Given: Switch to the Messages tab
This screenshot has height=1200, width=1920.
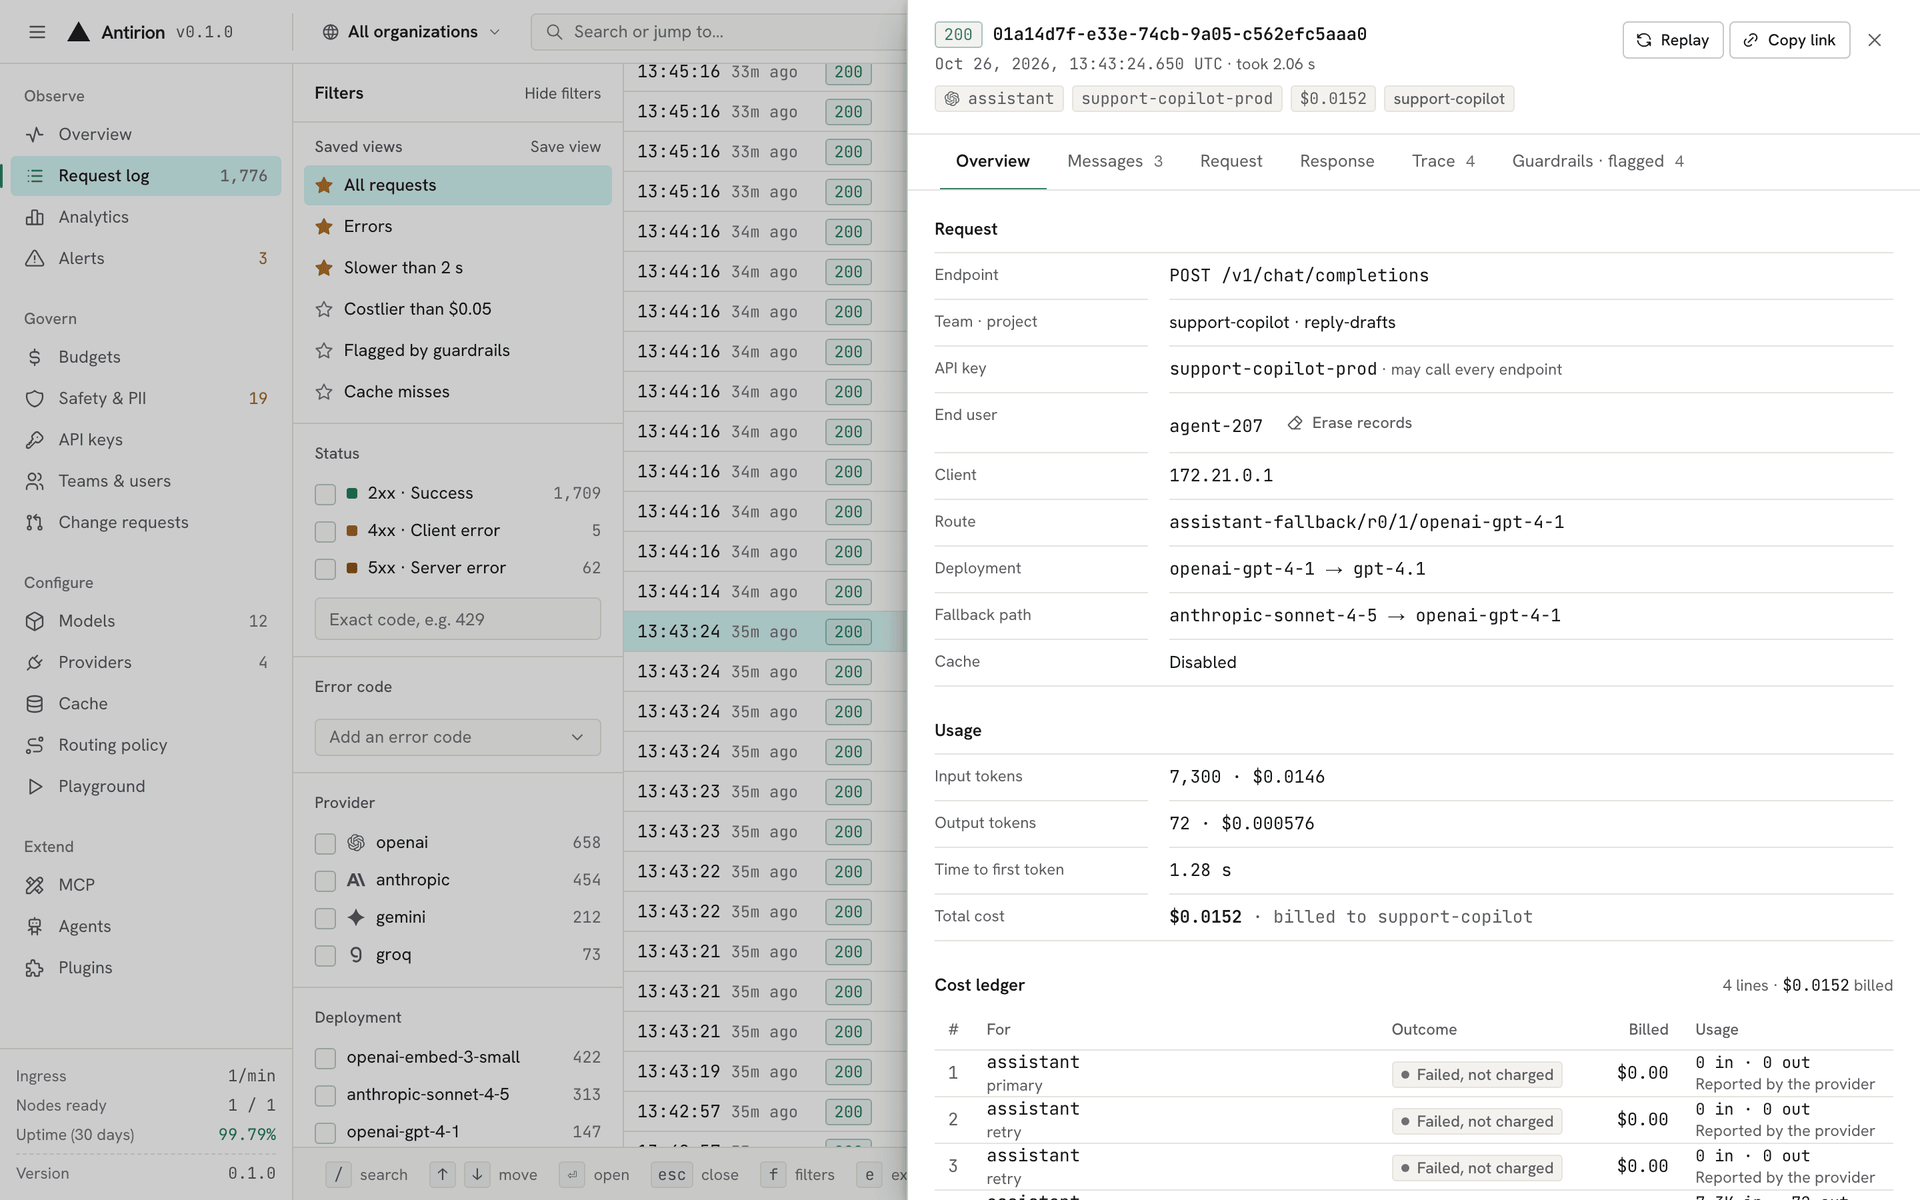Looking at the screenshot, I should tap(1115, 161).
